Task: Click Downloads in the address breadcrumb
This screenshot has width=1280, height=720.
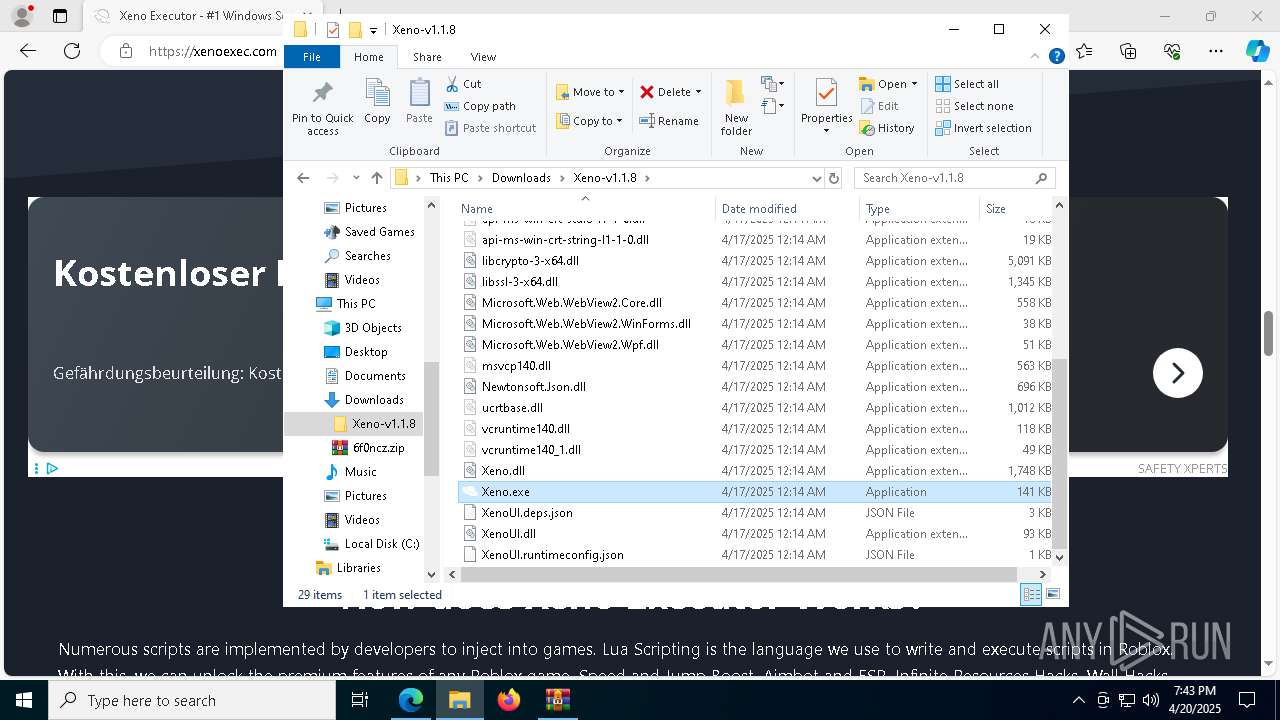Action: click(521, 178)
